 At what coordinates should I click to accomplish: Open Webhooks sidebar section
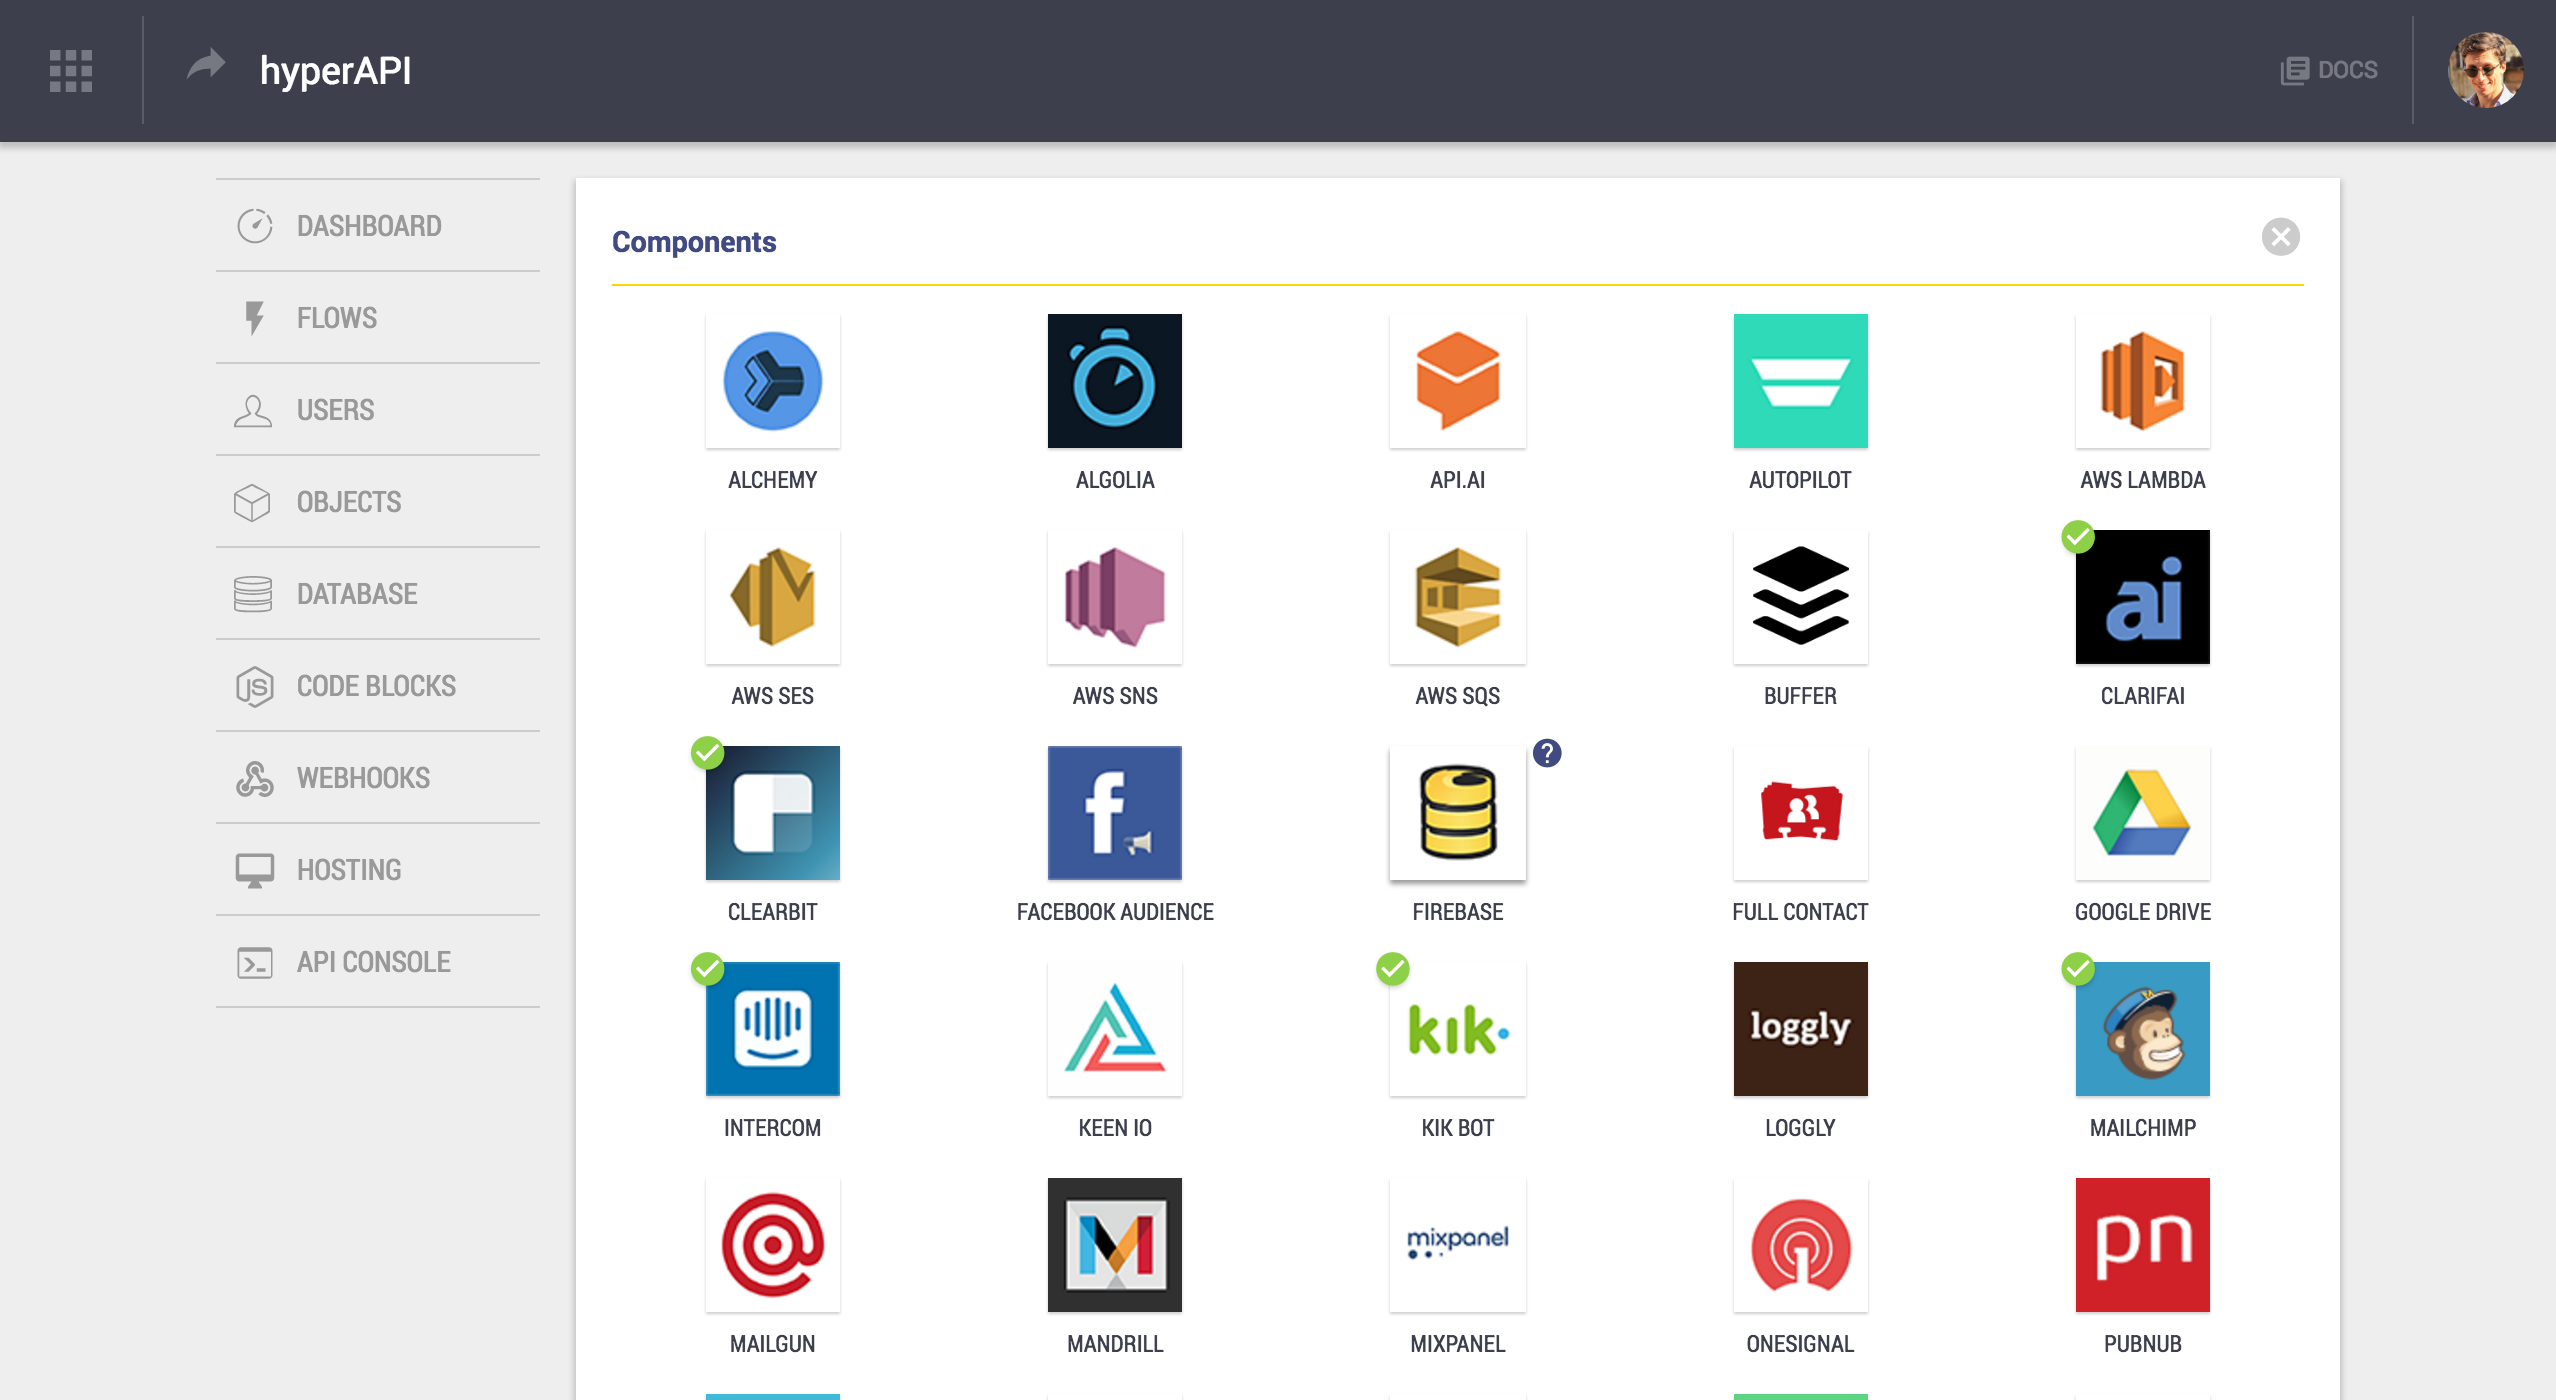(x=362, y=778)
